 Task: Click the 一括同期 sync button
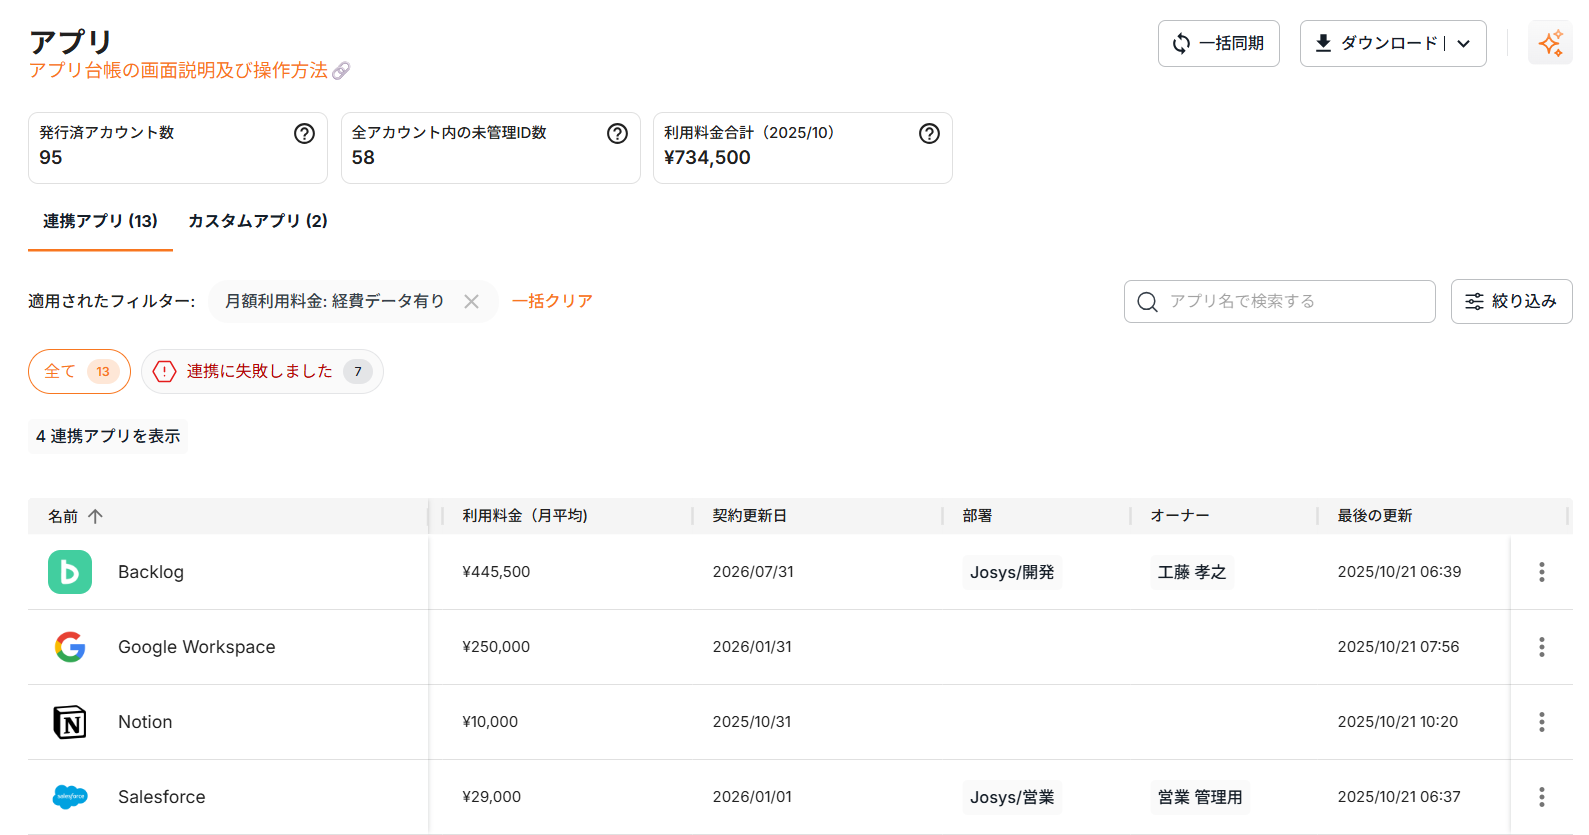[x=1219, y=44]
